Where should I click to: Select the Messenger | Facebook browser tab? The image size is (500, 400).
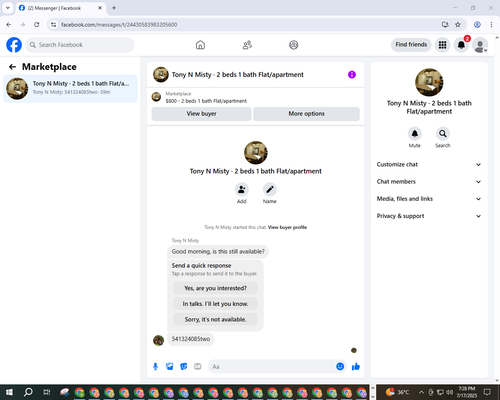61,8
